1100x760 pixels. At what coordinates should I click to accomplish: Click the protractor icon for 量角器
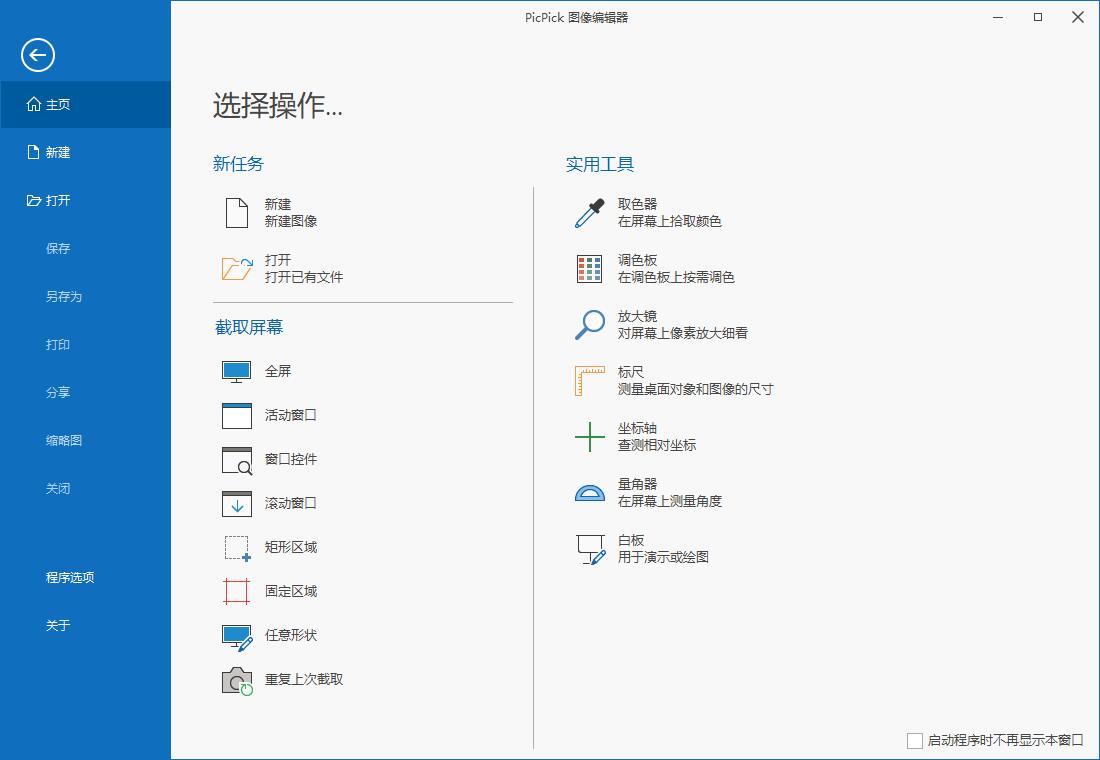point(589,493)
